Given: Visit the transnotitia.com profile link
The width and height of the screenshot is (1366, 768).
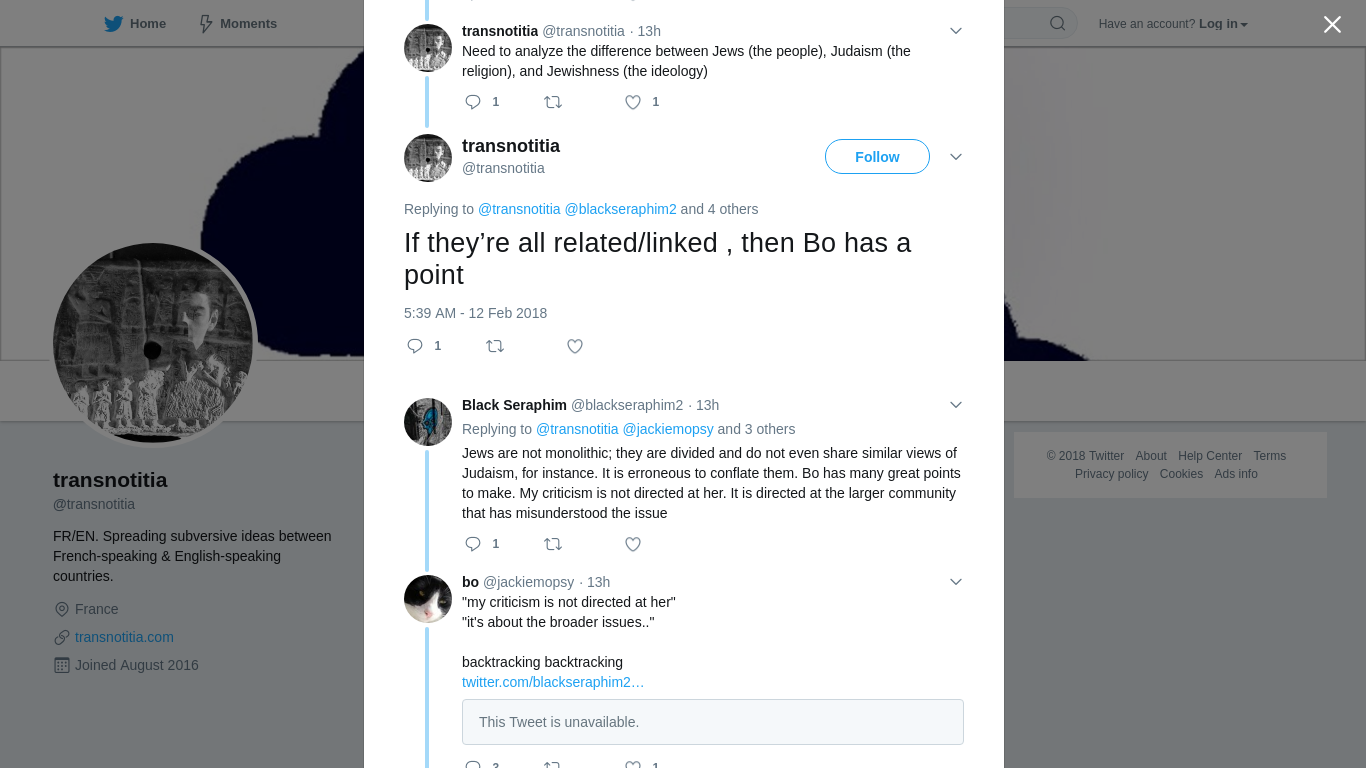Looking at the screenshot, I should 124,637.
